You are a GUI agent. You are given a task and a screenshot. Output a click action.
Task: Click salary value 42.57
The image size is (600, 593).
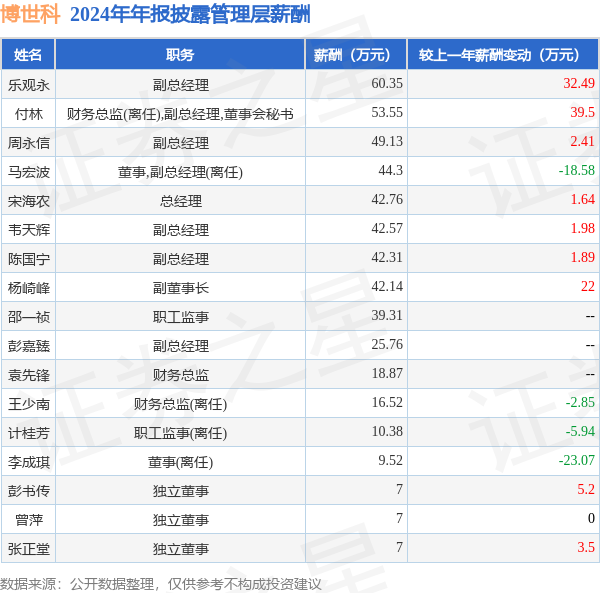pos(387,228)
